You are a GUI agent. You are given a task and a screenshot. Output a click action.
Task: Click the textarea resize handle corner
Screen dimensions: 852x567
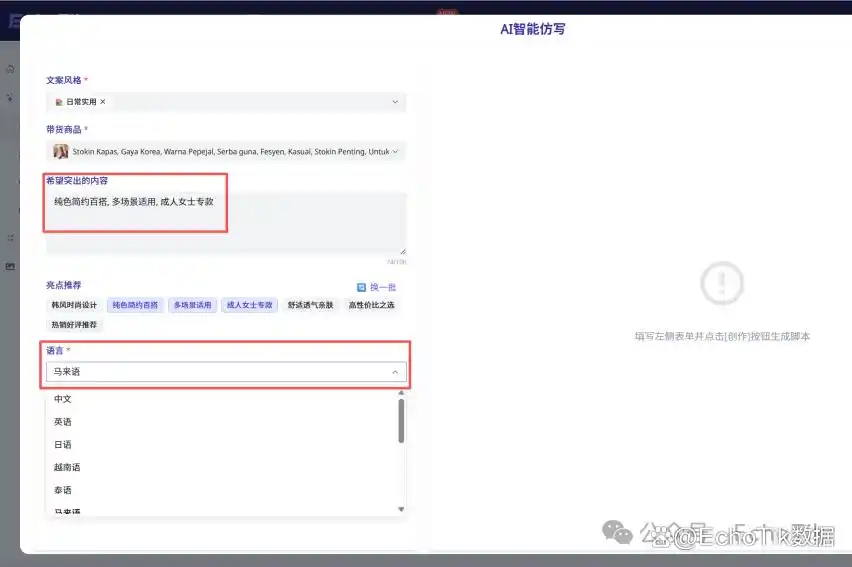[x=403, y=250]
